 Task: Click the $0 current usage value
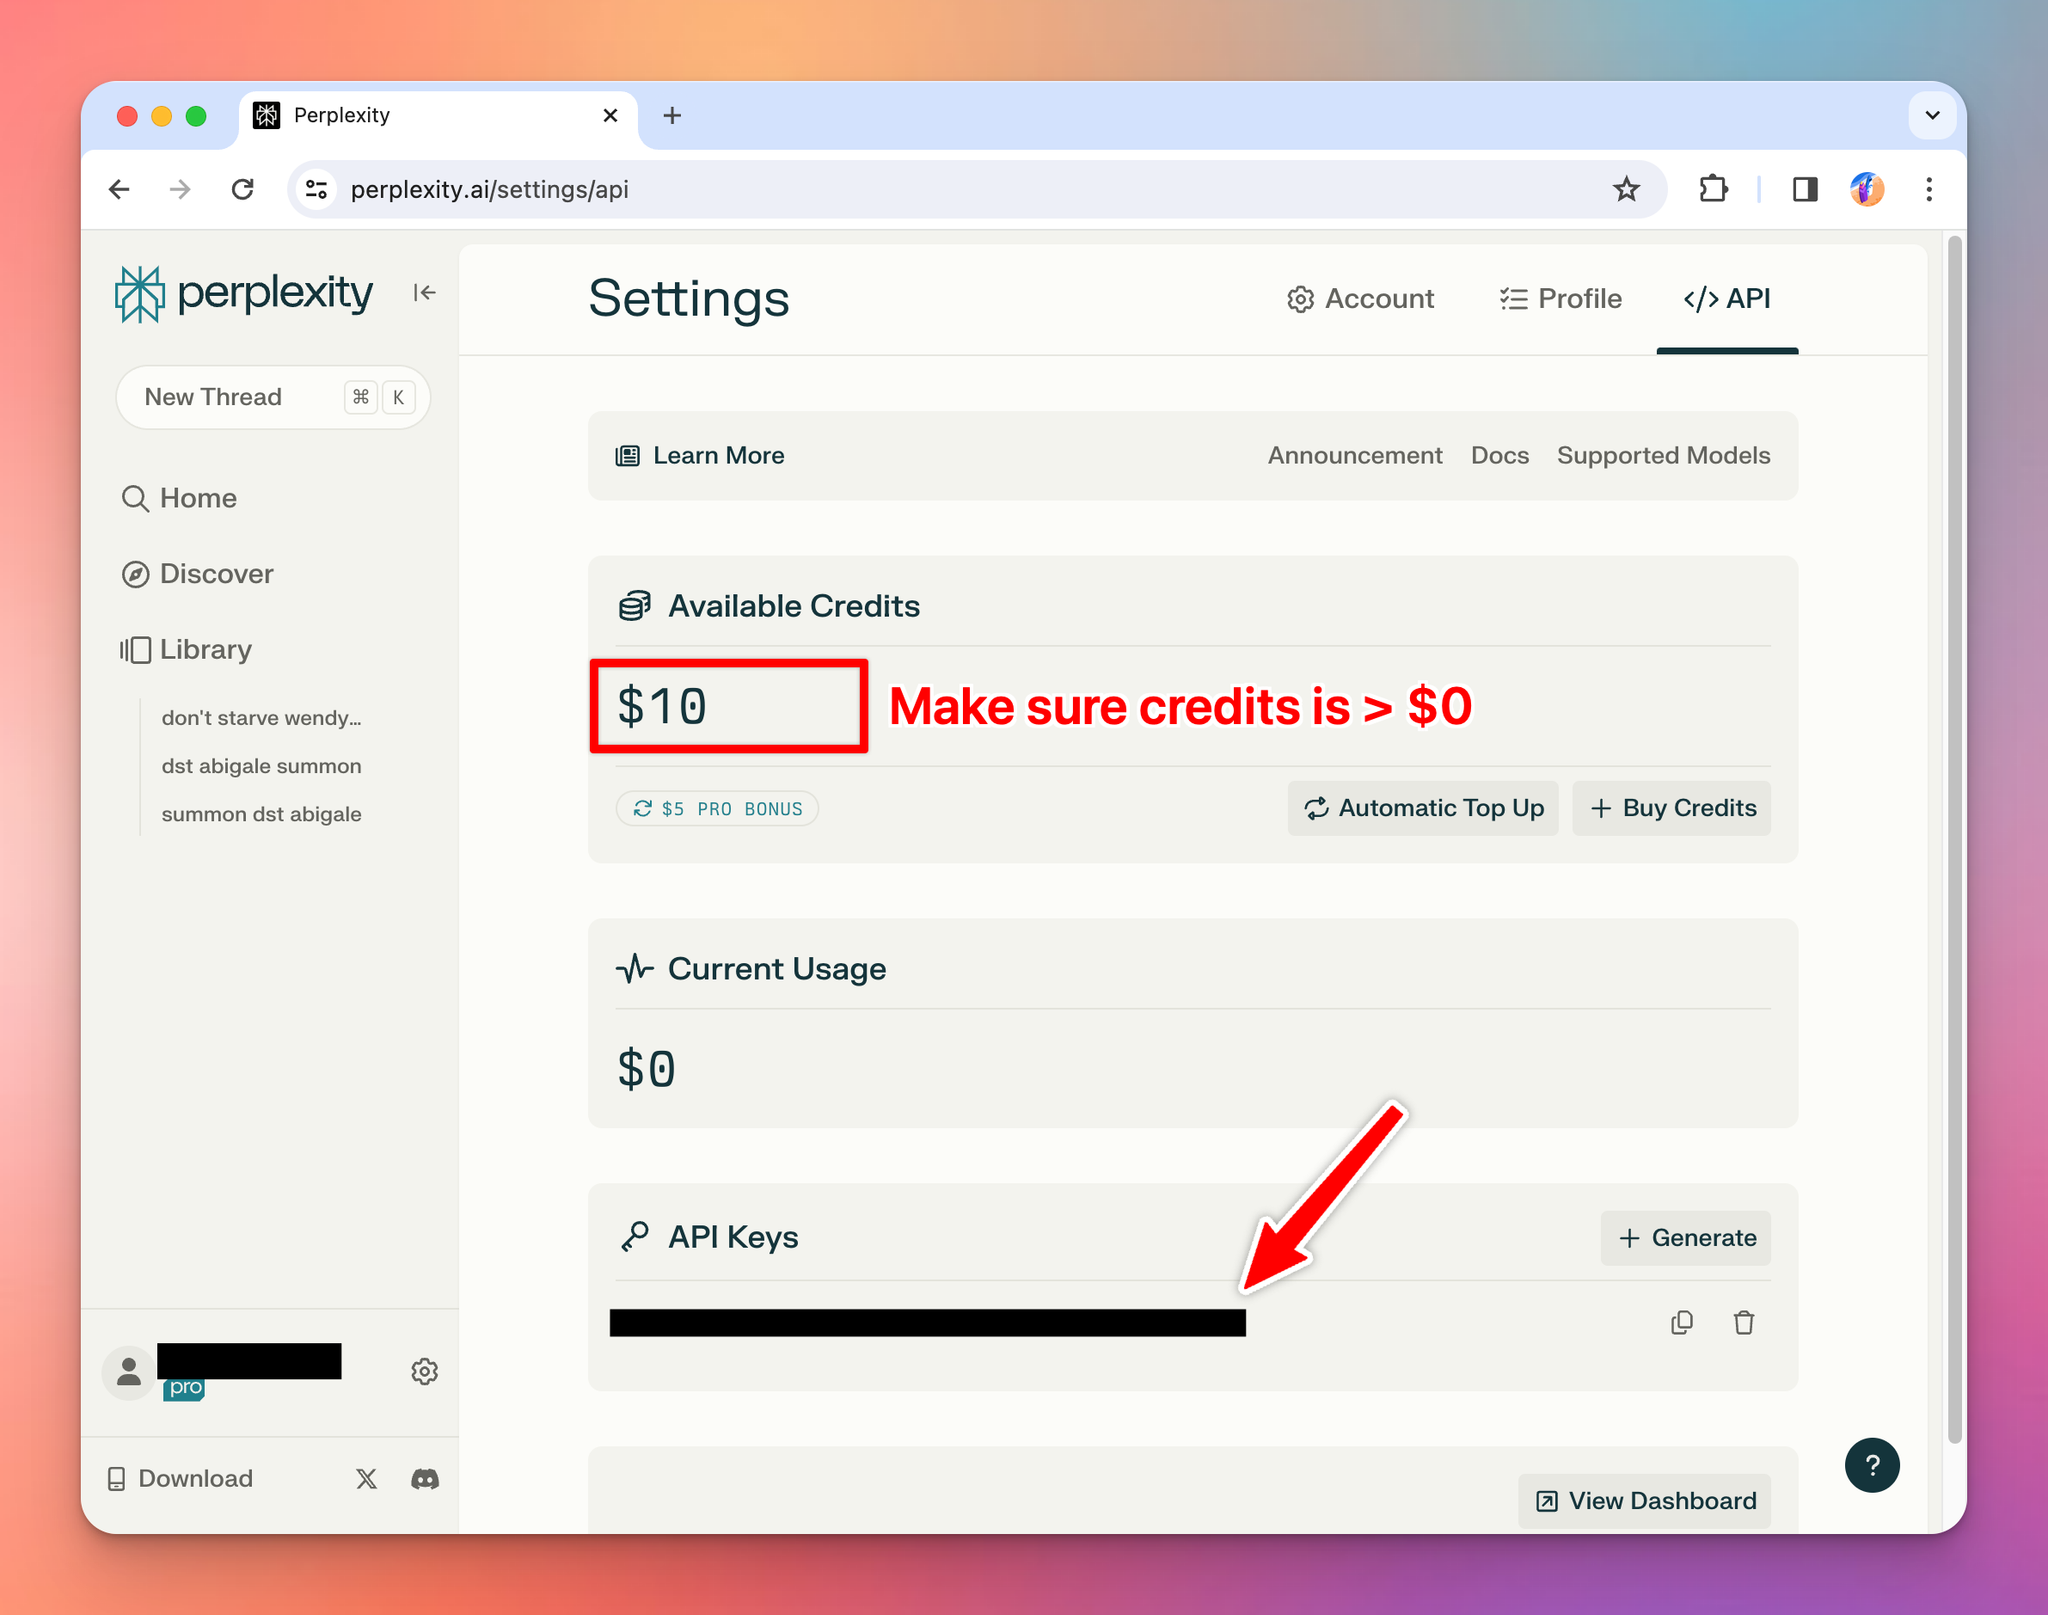coord(647,1069)
